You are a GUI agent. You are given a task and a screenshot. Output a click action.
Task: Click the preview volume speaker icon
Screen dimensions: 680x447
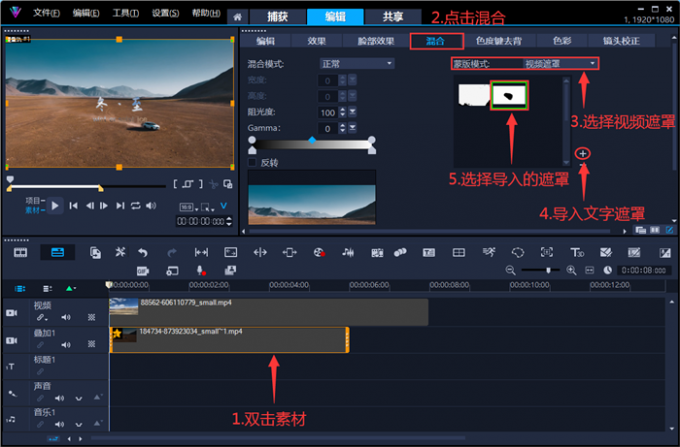coord(151,206)
